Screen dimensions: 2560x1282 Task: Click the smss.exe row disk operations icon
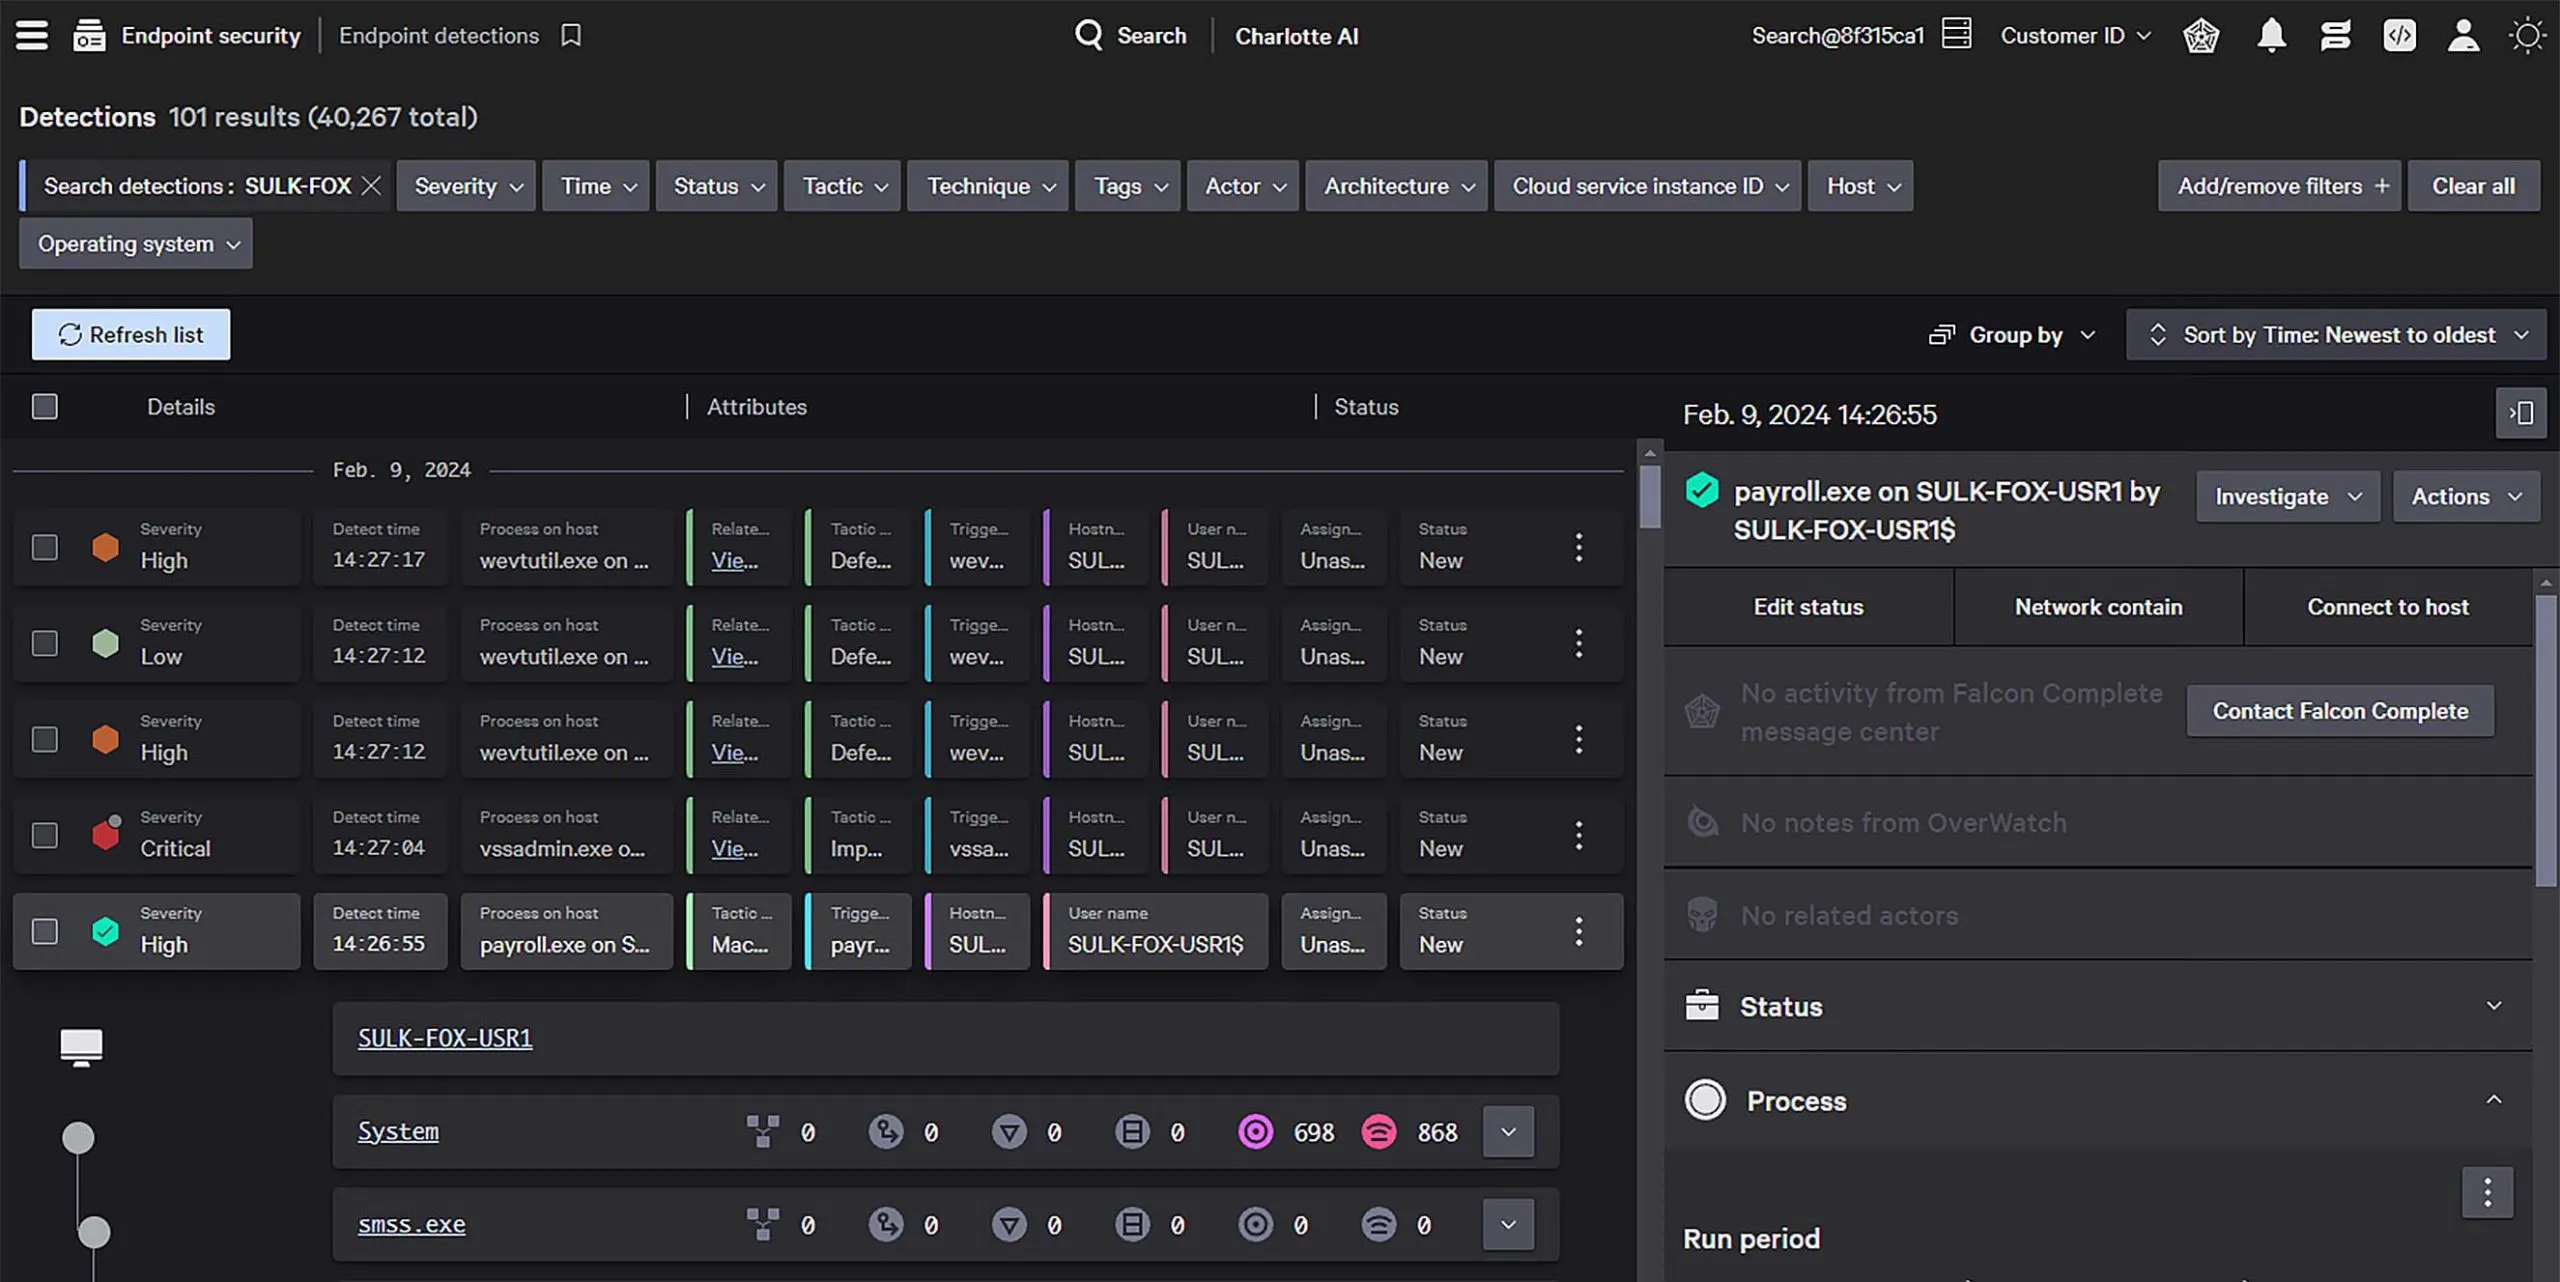point(1132,1225)
